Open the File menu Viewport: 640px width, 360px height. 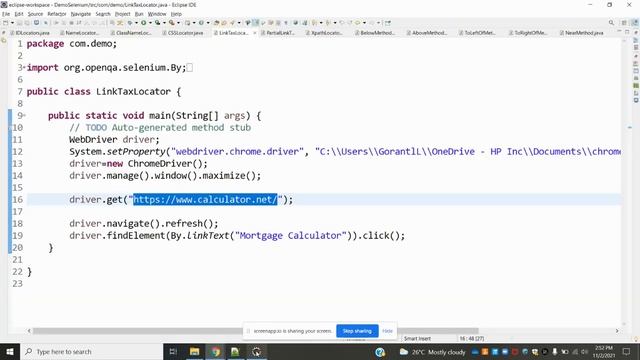click(6, 14)
